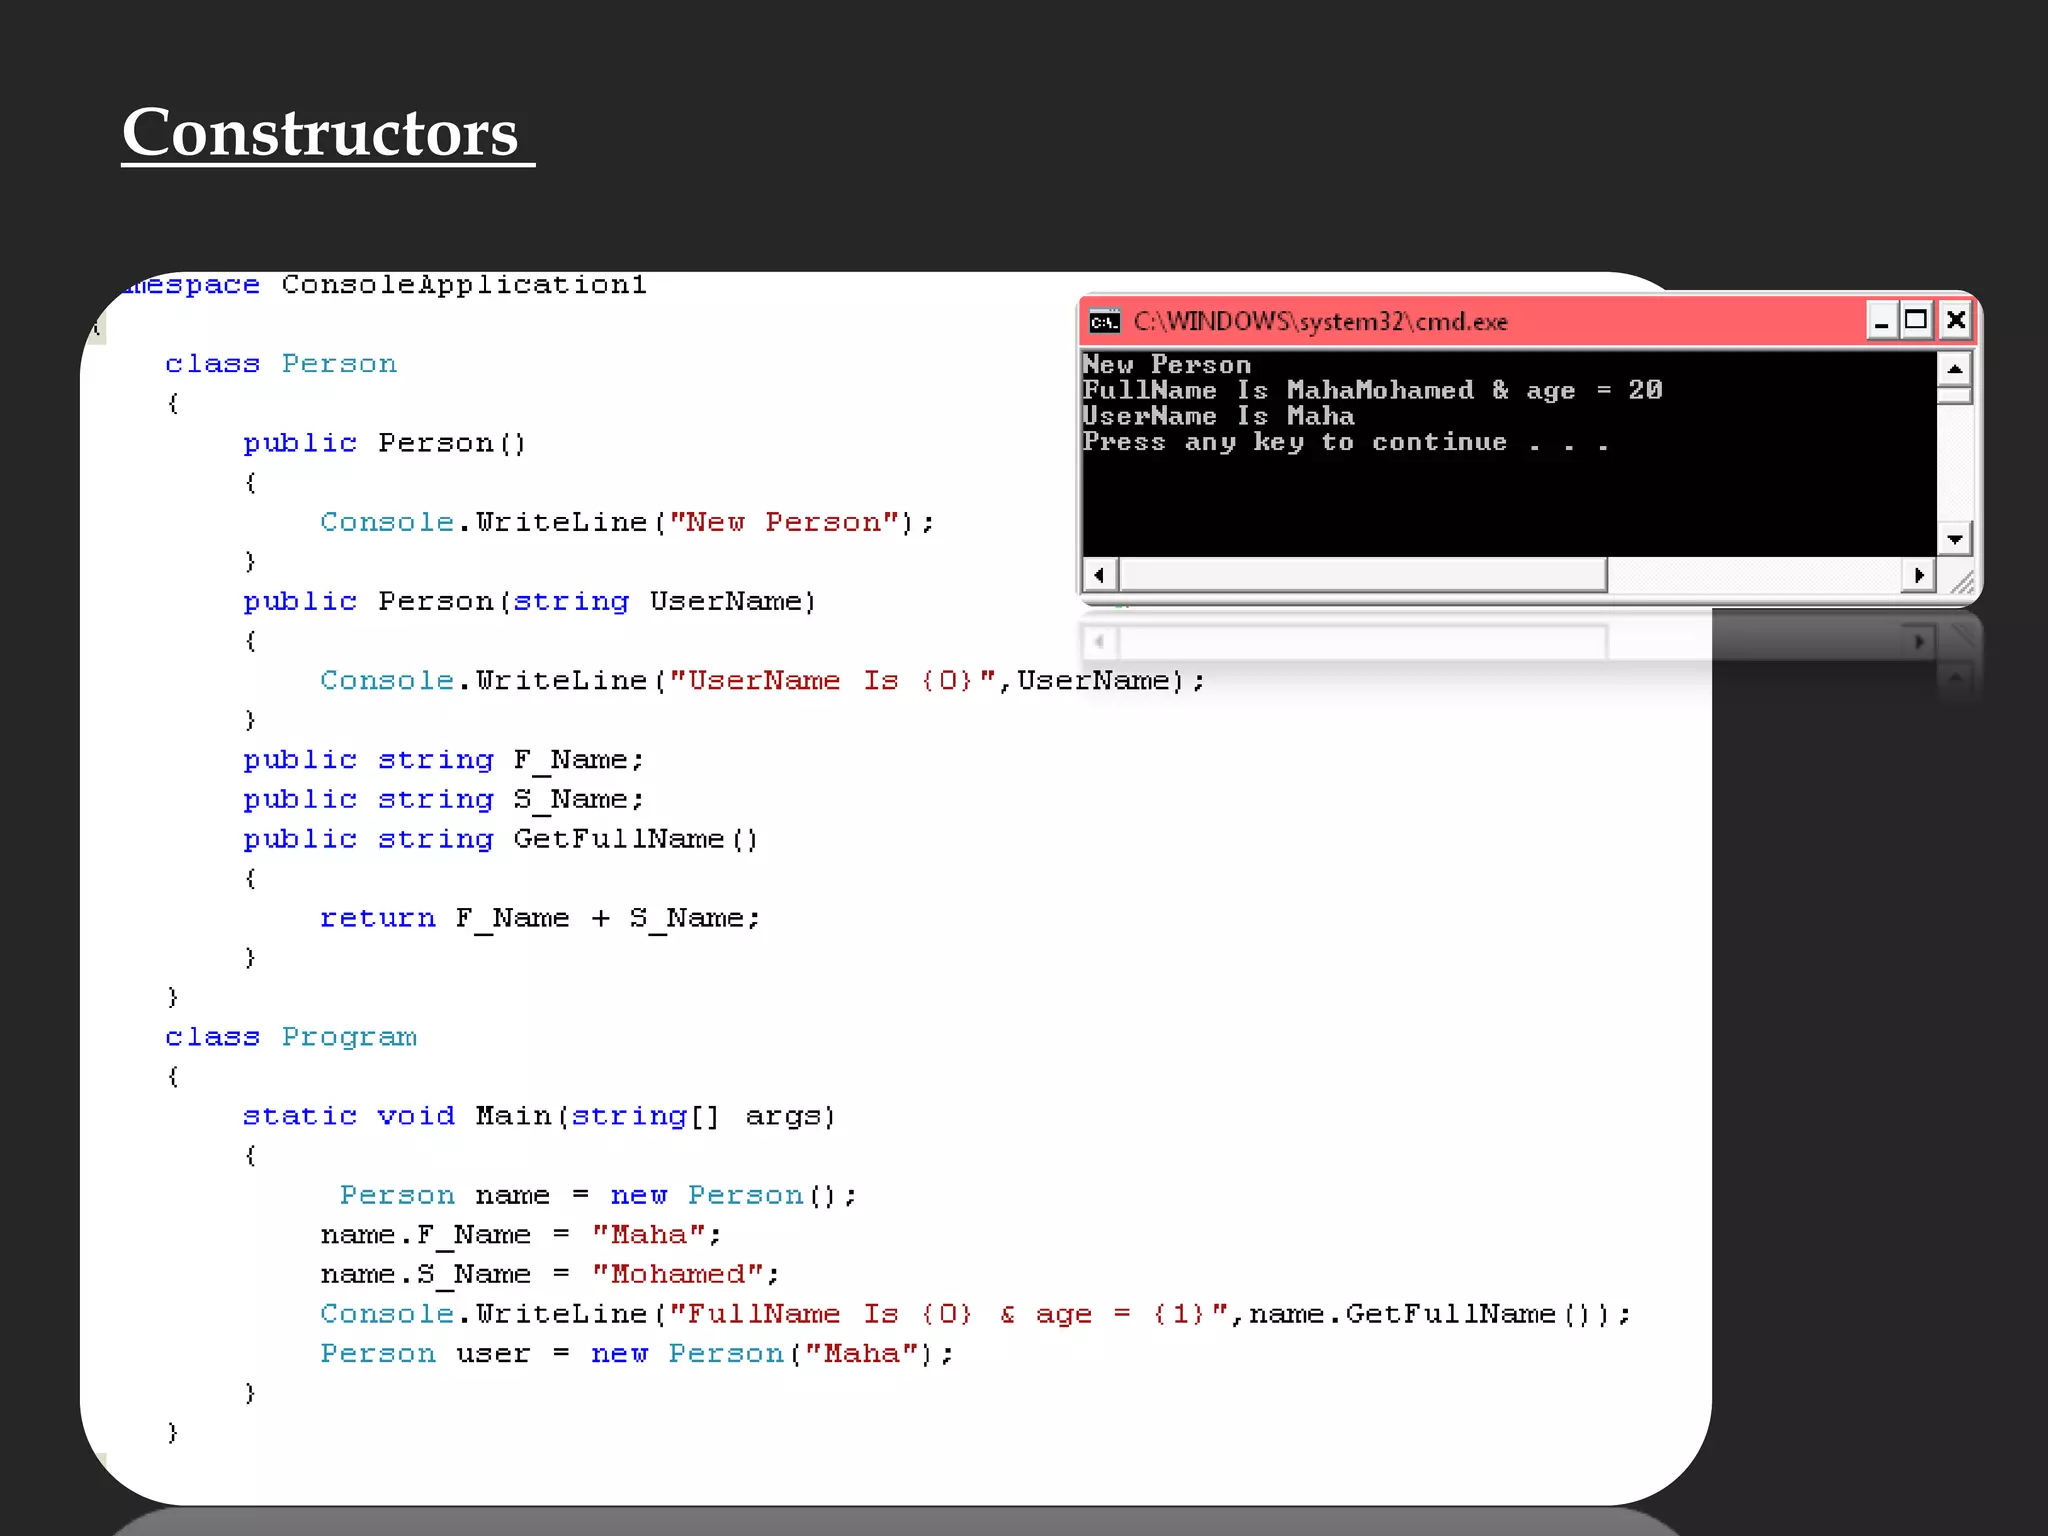Click the cmd horizontal scrollbar thumb
2048x1536 pixels.
click(x=1363, y=575)
